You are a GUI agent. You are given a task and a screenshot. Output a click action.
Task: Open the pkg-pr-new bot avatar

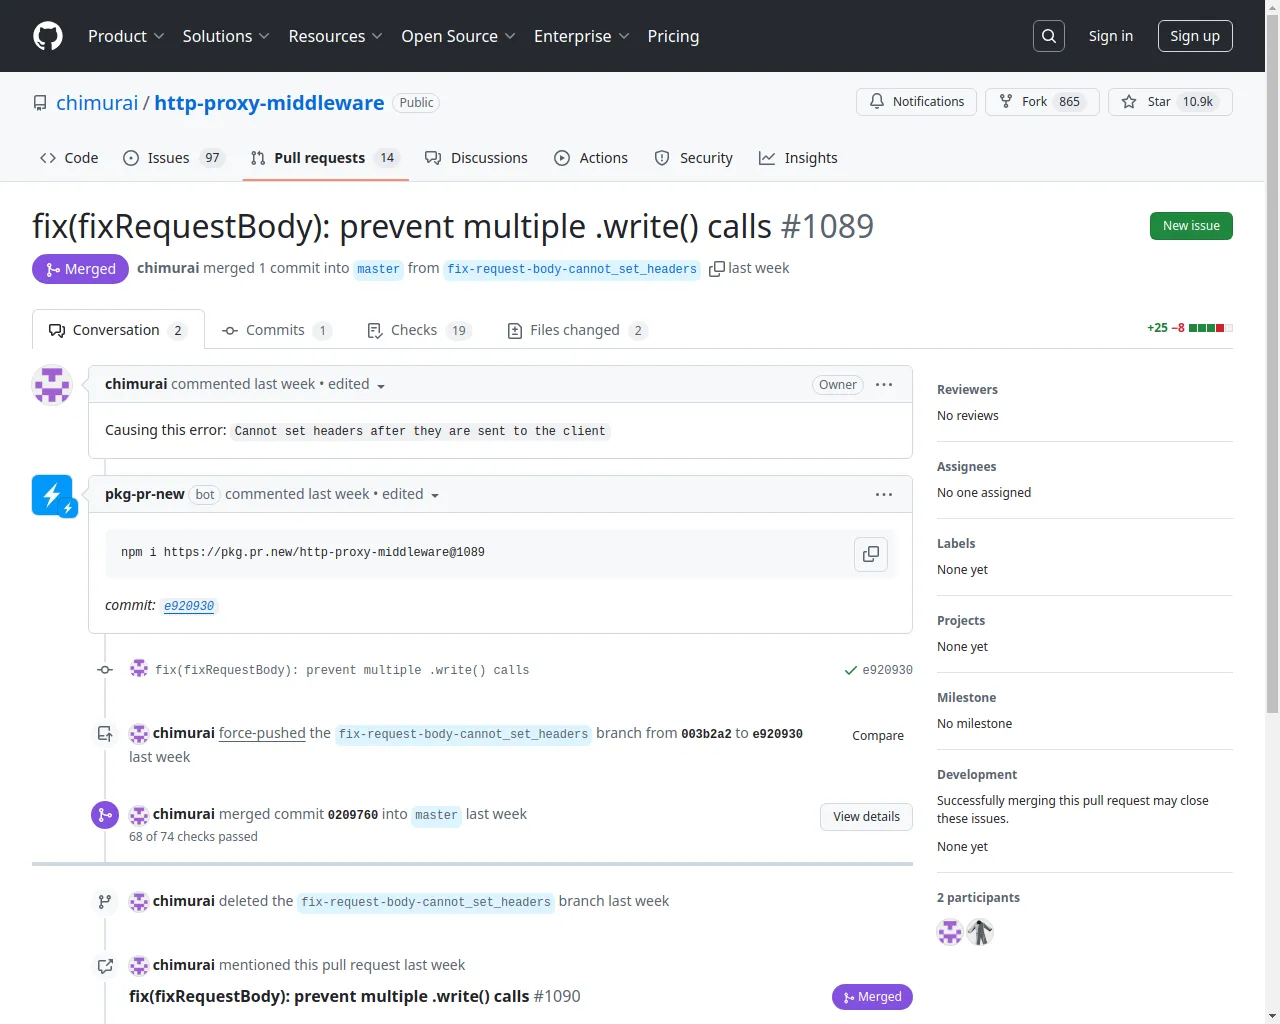tap(52, 495)
